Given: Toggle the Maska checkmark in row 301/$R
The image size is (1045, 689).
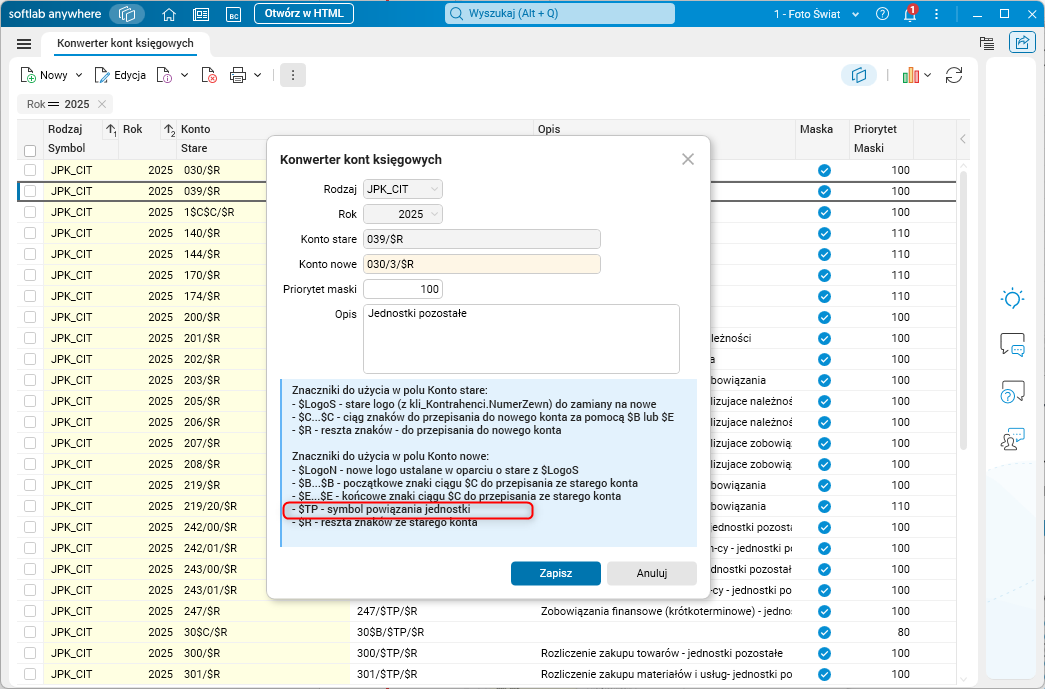Looking at the screenshot, I should coord(824,674).
